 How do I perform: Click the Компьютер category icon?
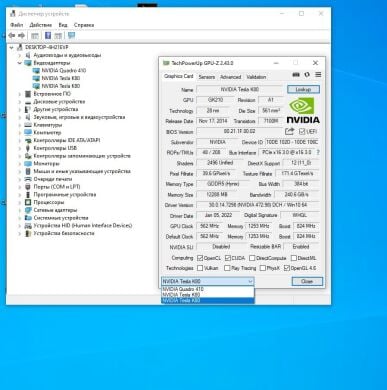[x=28, y=133]
